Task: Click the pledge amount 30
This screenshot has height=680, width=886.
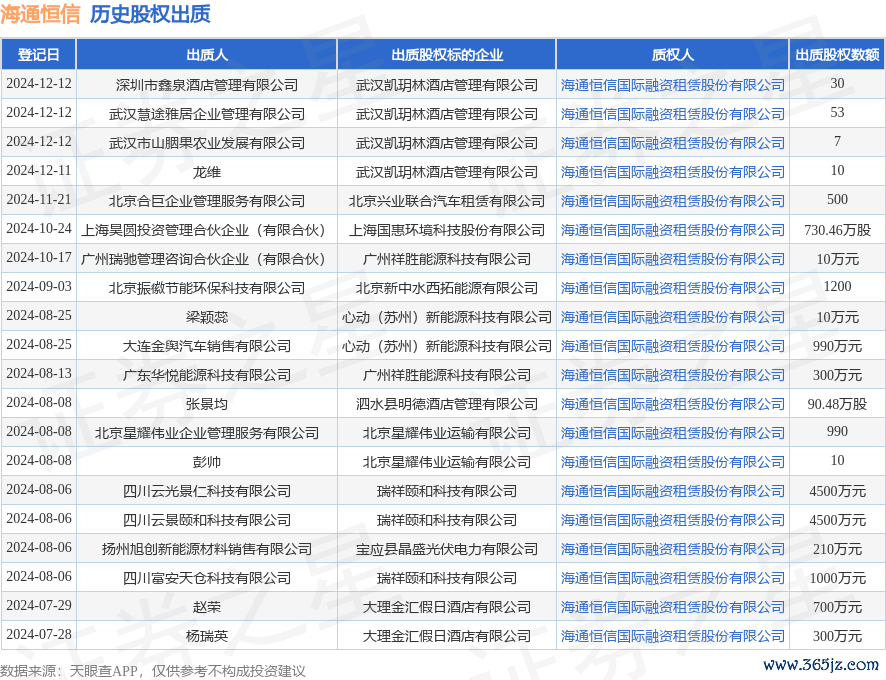Action: point(837,83)
